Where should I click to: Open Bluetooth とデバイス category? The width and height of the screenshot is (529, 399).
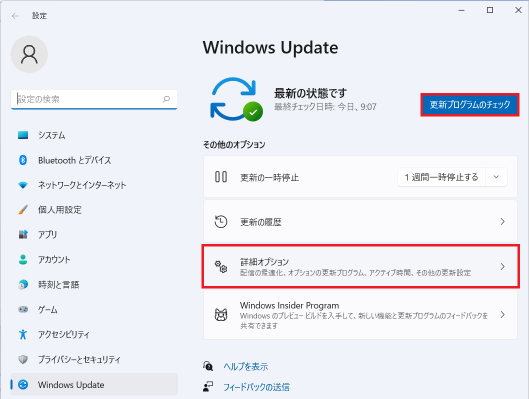coord(94,160)
